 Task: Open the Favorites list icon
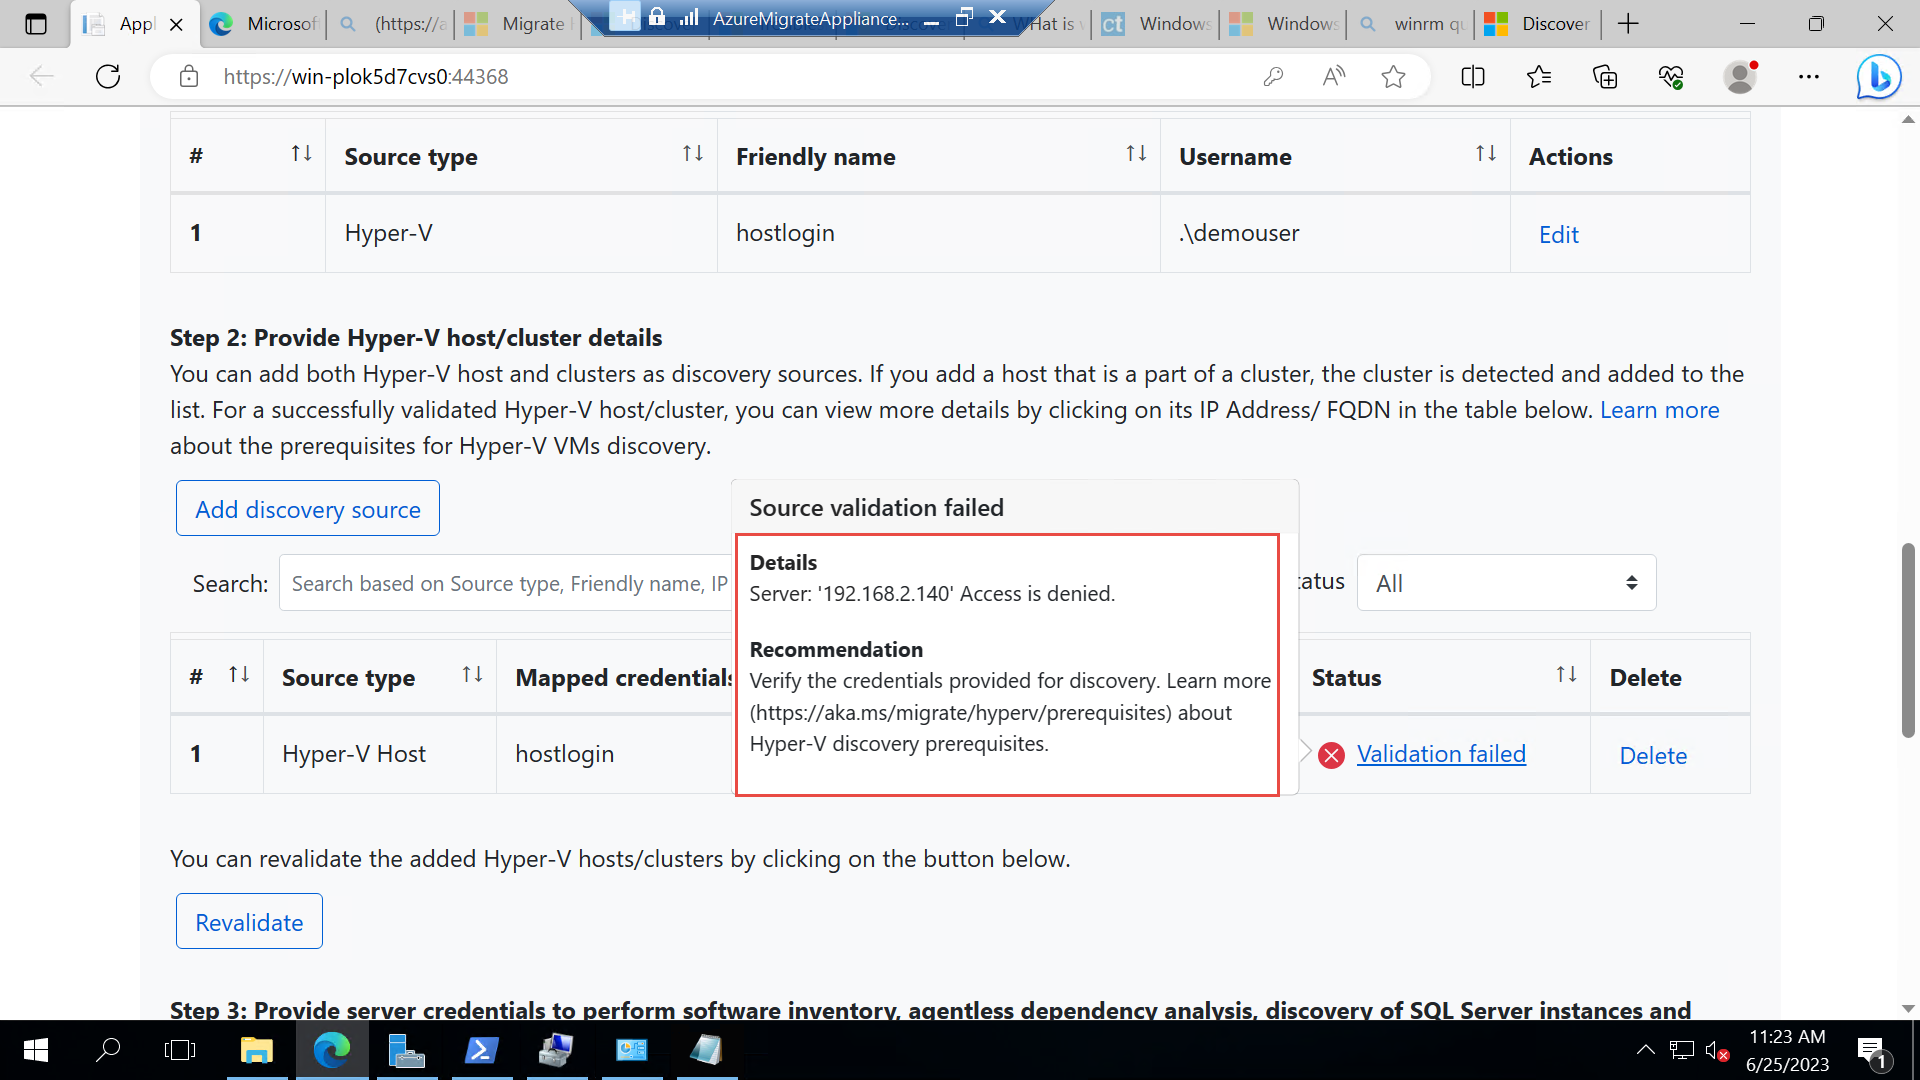tap(1539, 76)
